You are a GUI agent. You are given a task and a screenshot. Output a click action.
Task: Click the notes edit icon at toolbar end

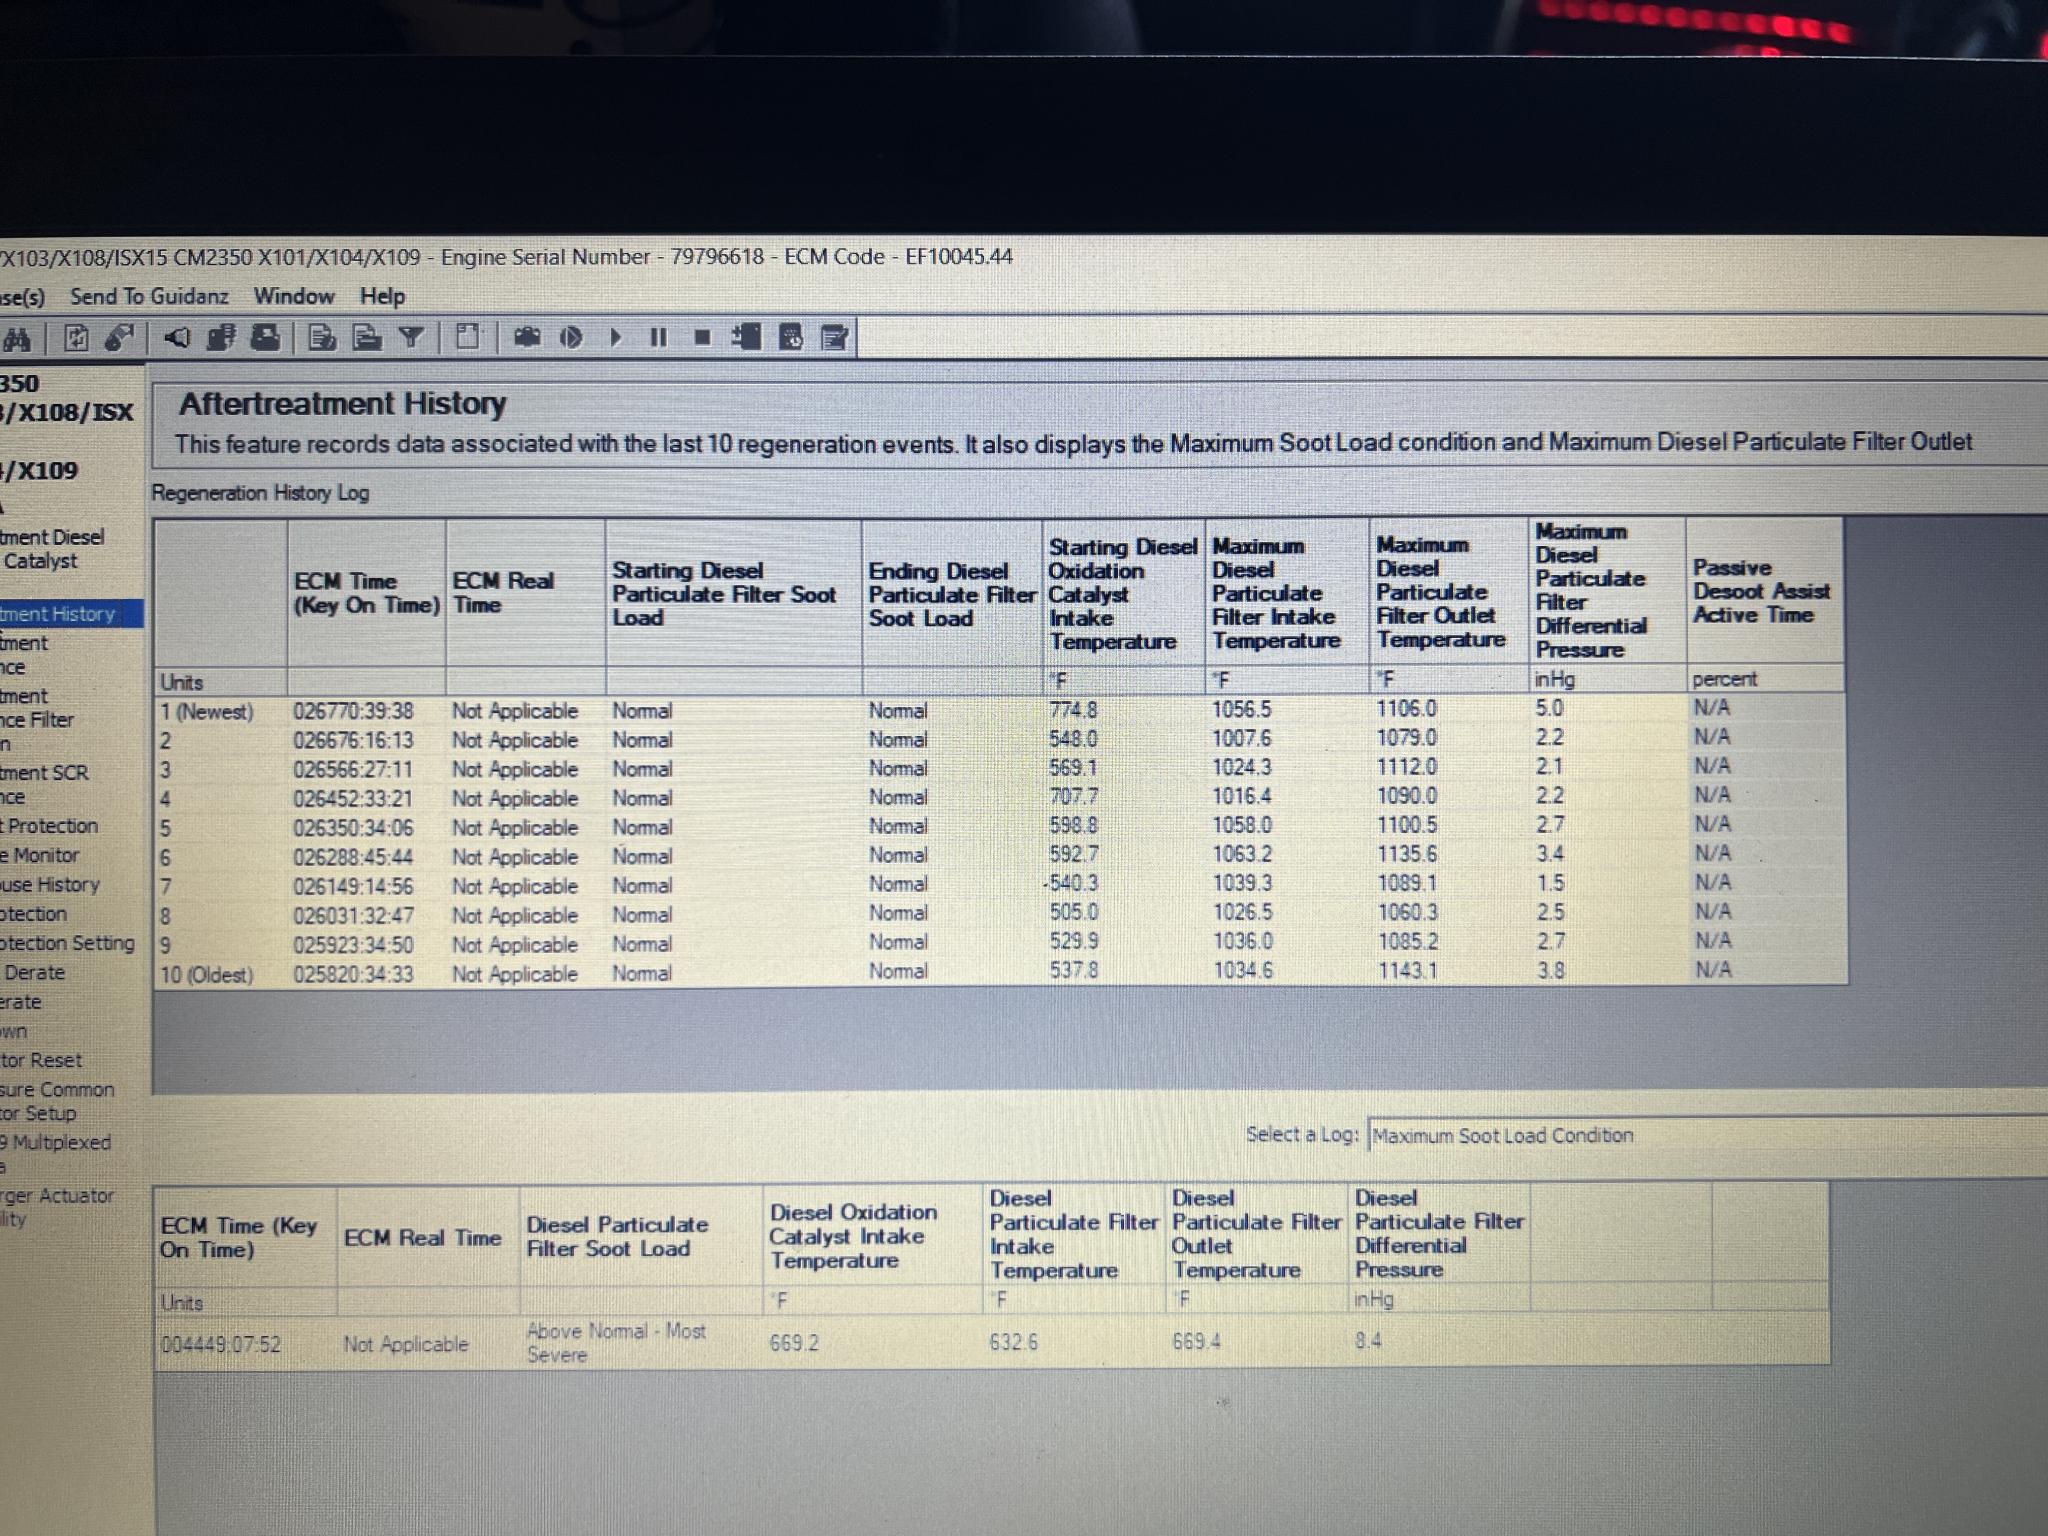pyautogui.click(x=834, y=338)
